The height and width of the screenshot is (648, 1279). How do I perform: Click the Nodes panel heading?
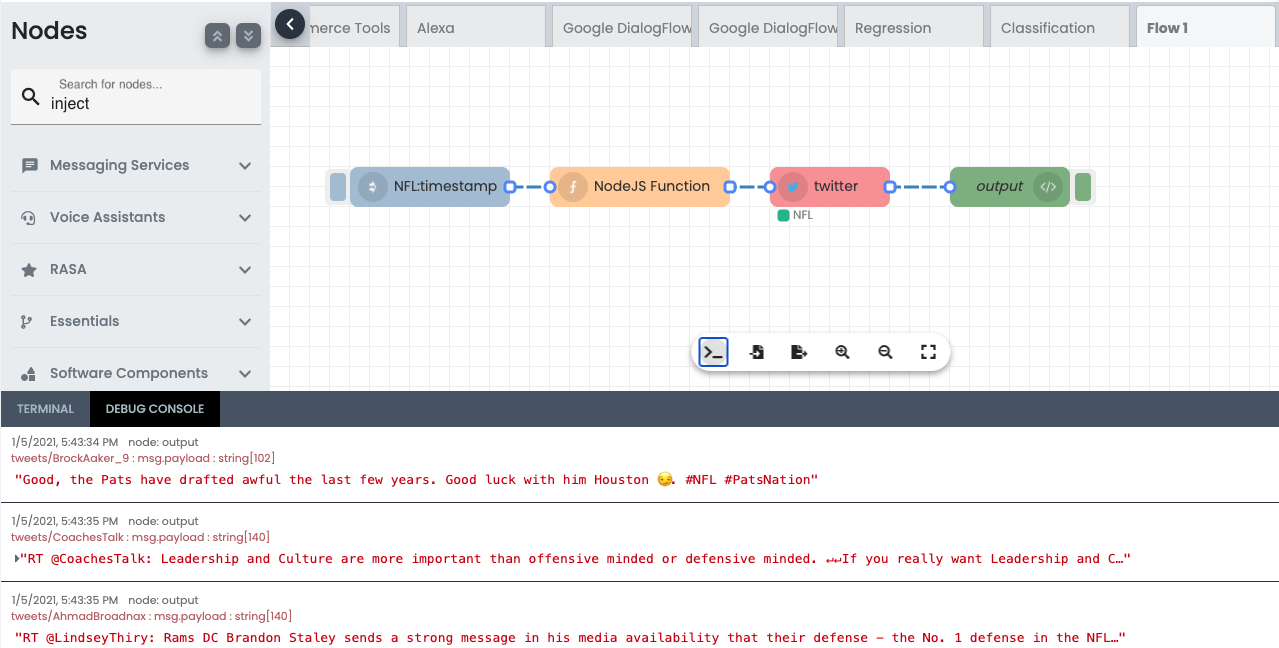point(49,31)
